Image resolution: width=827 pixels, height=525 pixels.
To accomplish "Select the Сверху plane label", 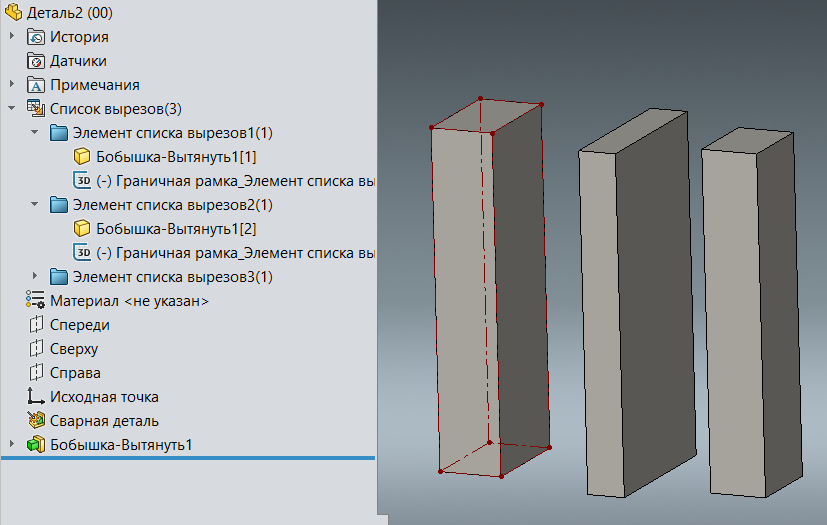I will (x=74, y=349).
